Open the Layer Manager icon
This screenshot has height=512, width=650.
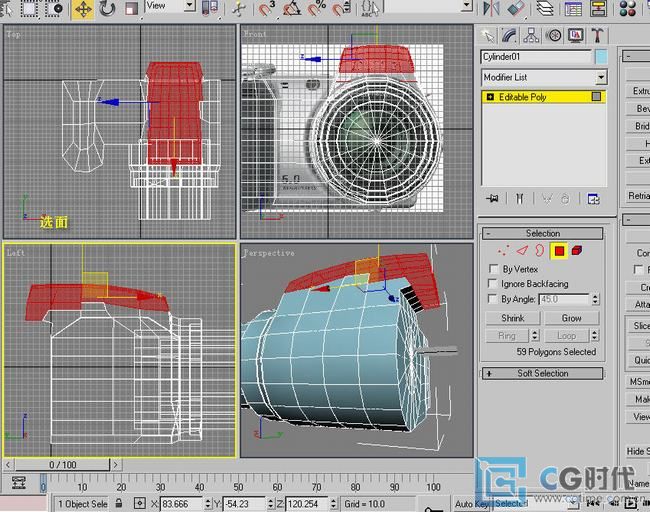[x=545, y=8]
